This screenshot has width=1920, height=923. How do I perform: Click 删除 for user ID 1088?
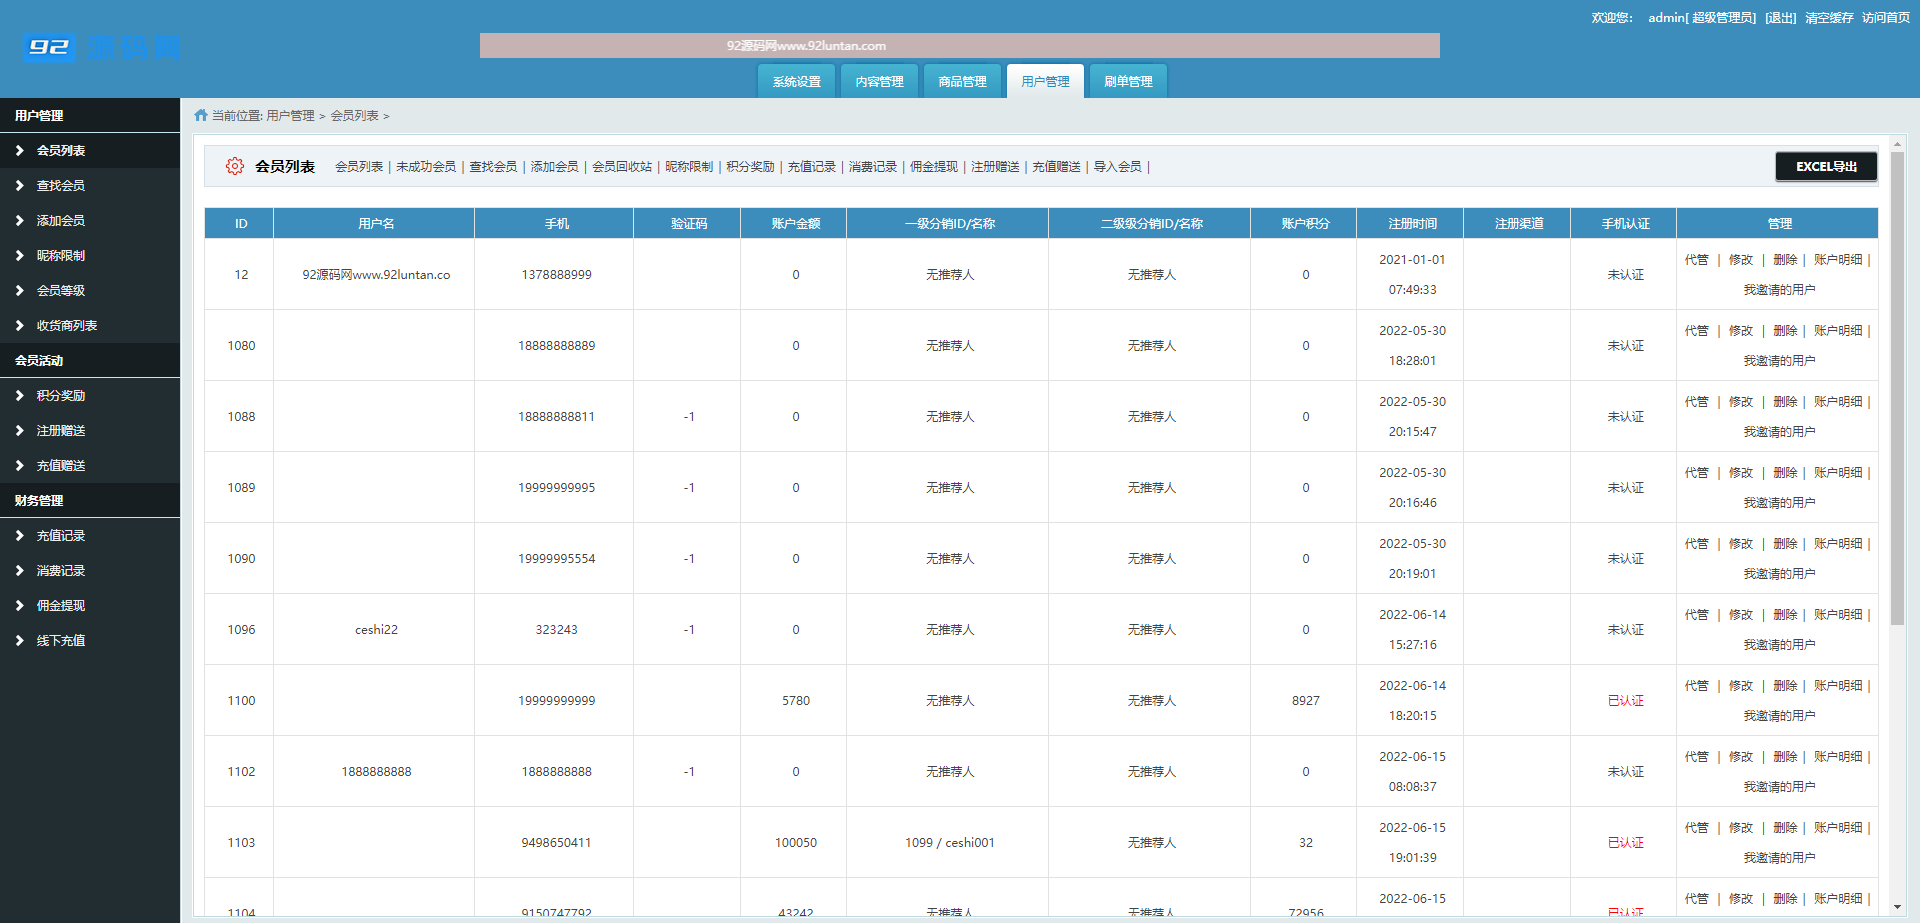tap(1785, 401)
